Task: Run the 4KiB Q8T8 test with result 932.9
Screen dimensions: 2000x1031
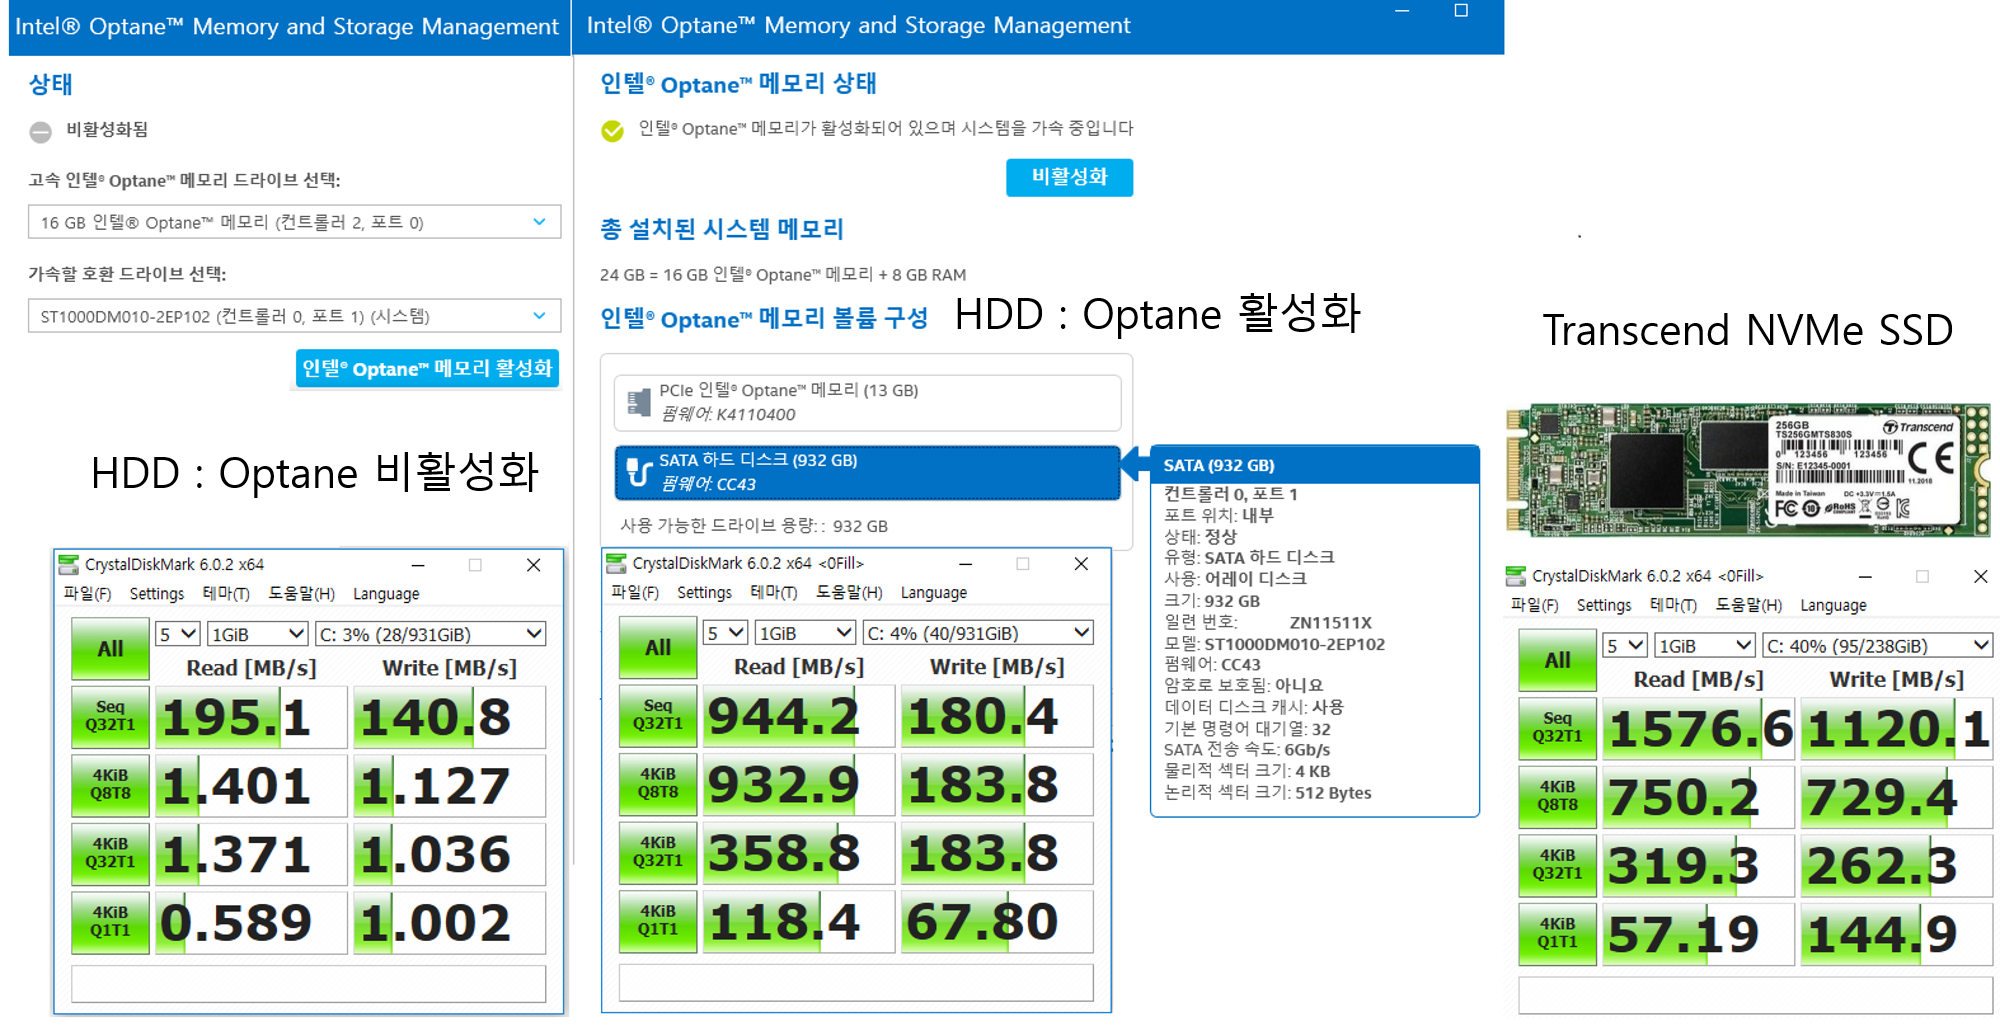Action: (658, 784)
